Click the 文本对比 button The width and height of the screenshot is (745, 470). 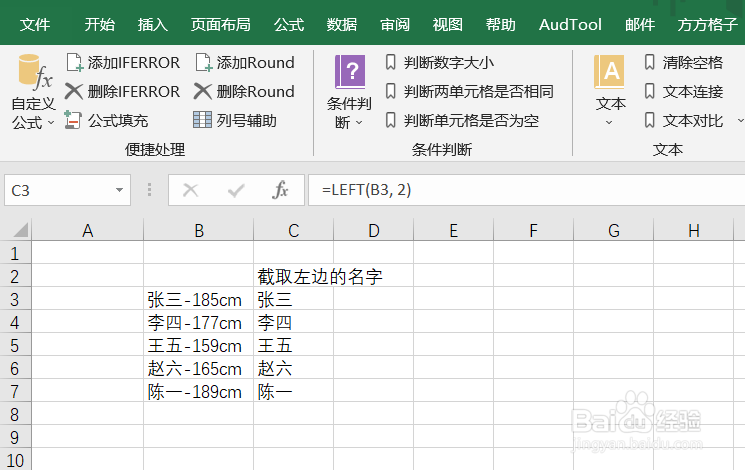[684, 120]
